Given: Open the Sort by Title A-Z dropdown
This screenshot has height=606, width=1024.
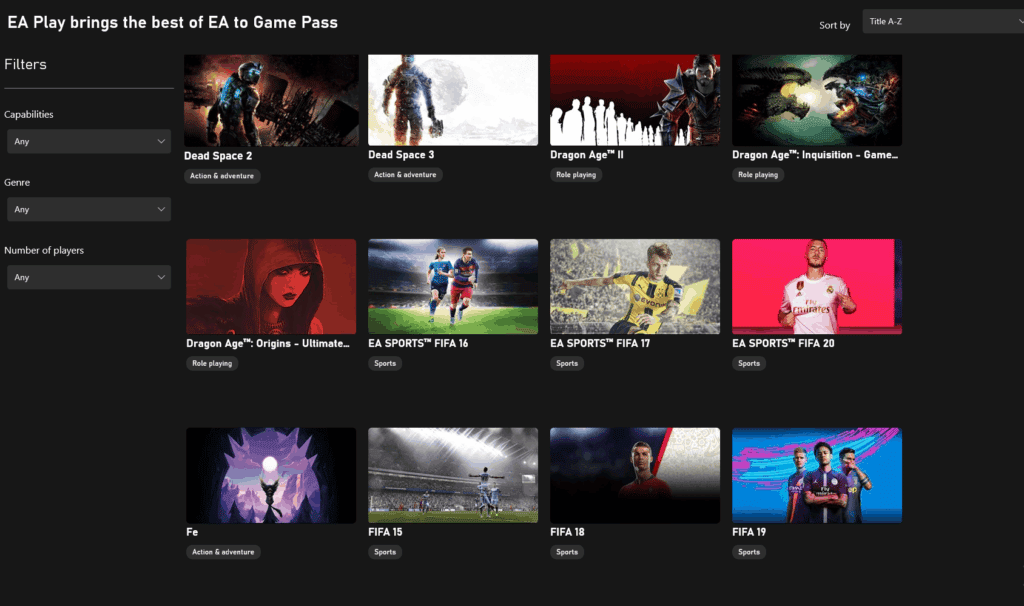Looking at the screenshot, I should coord(943,22).
